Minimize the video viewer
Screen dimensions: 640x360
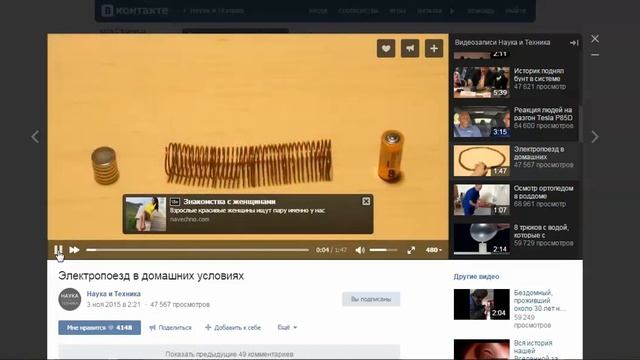(595, 55)
